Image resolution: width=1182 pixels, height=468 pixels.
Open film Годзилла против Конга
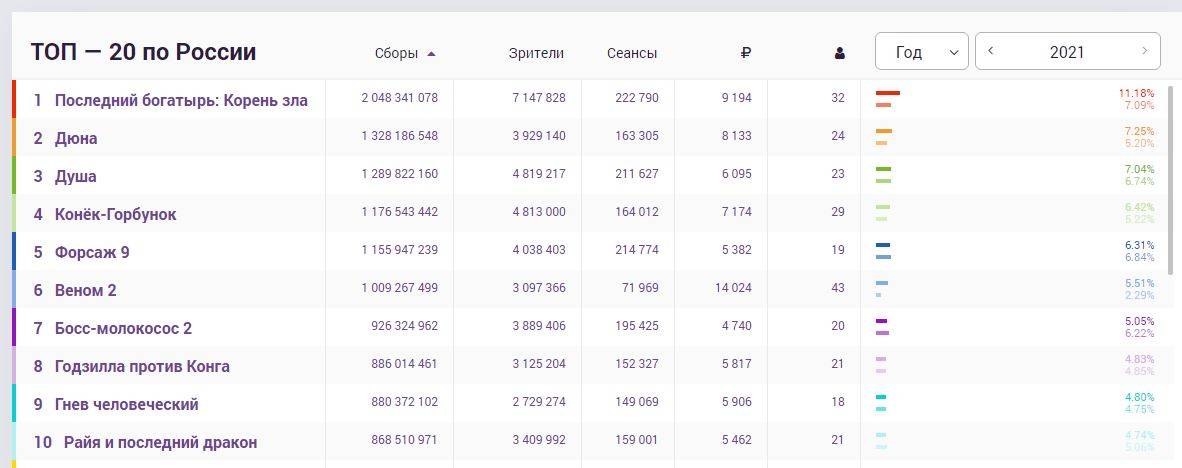[142, 366]
